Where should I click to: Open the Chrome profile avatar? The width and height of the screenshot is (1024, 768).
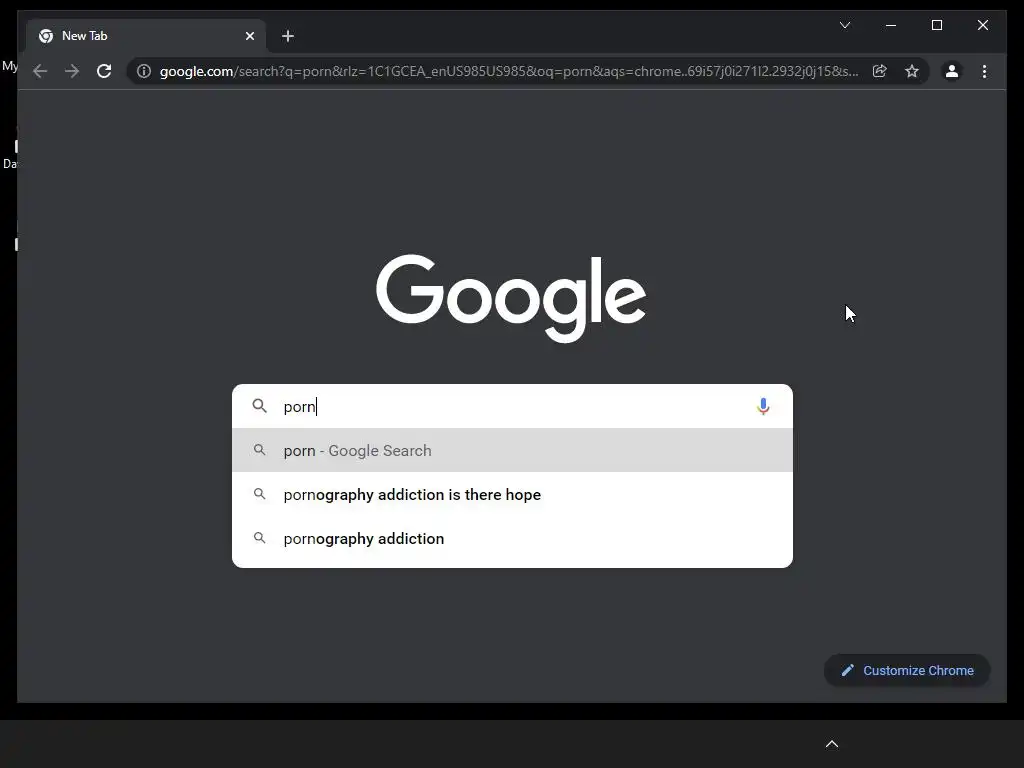click(x=952, y=71)
